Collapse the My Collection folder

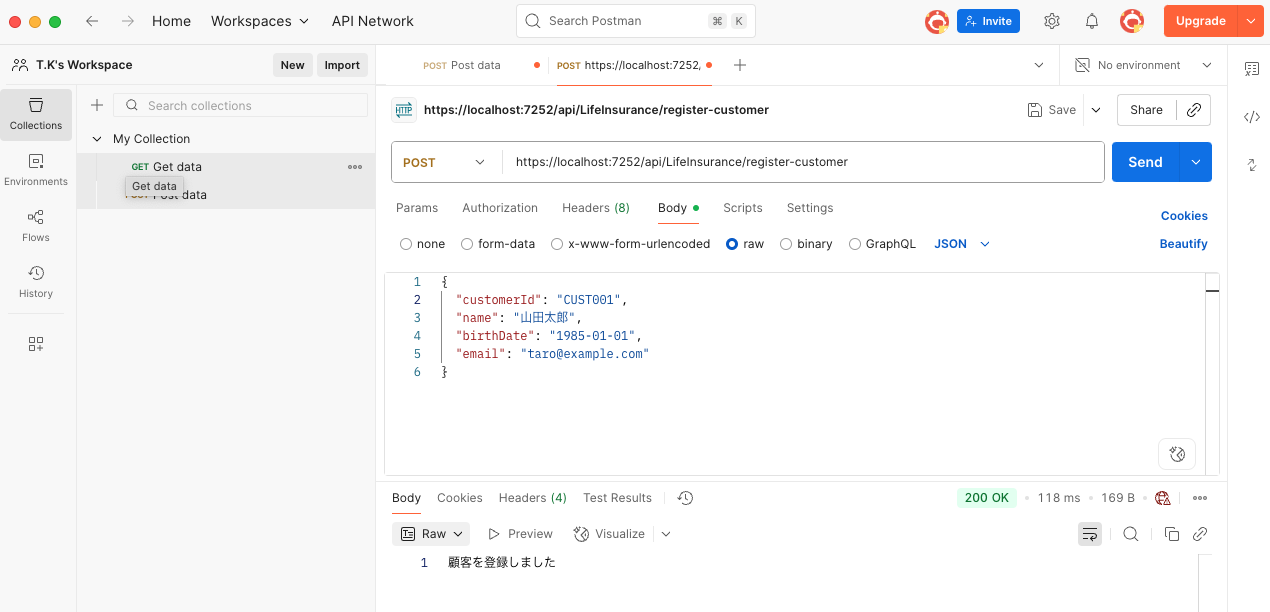[97, 139]
